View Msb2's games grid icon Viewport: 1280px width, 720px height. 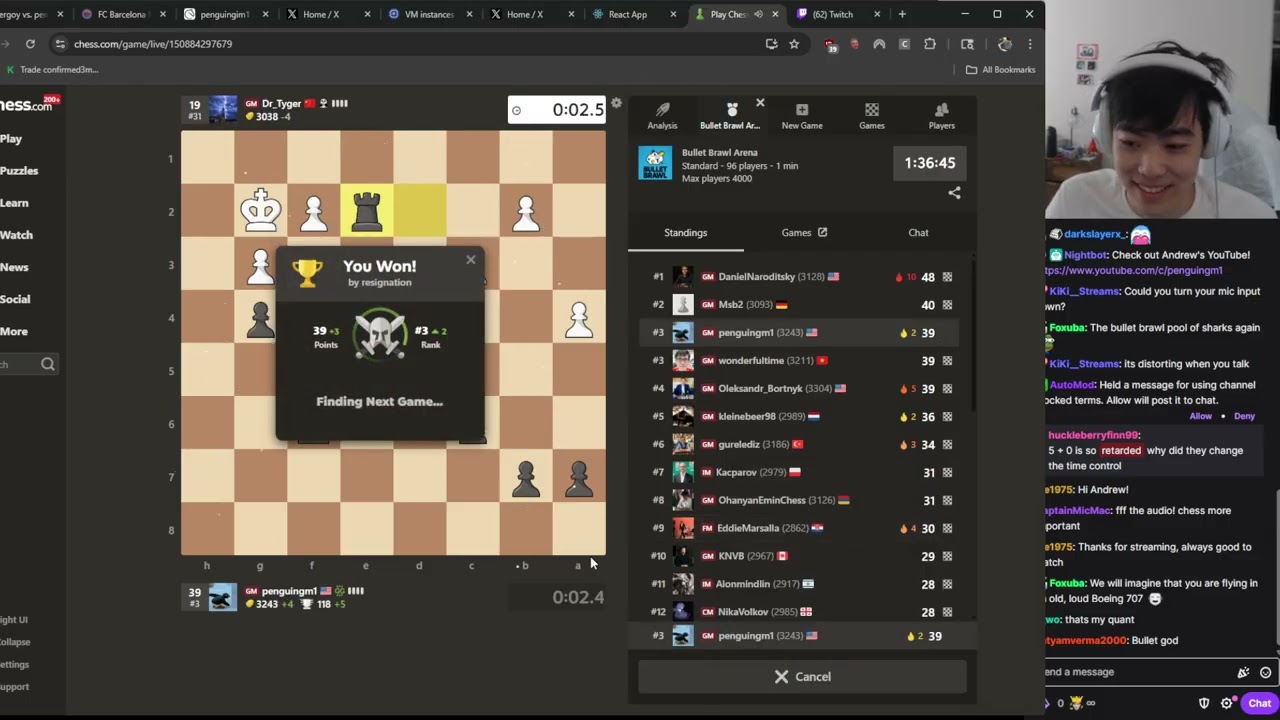coord(947,305)
